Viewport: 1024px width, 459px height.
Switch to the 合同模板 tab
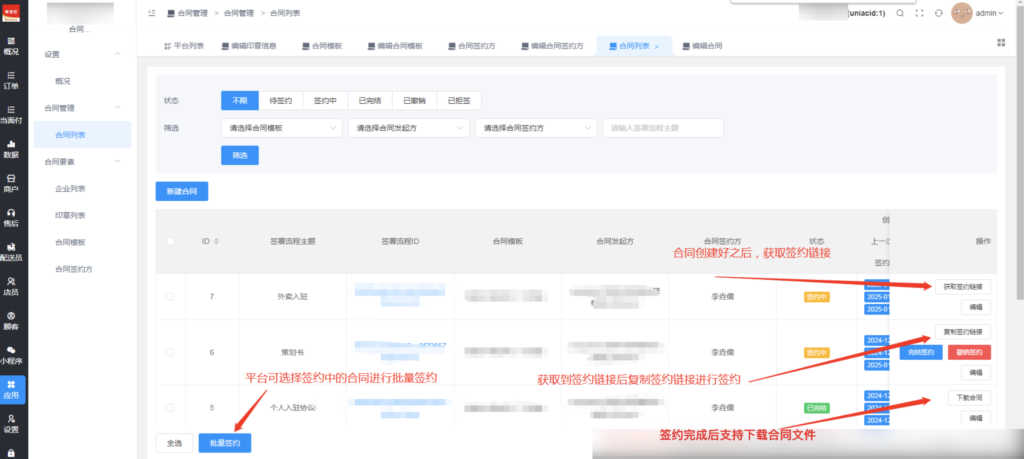point(322,46)
